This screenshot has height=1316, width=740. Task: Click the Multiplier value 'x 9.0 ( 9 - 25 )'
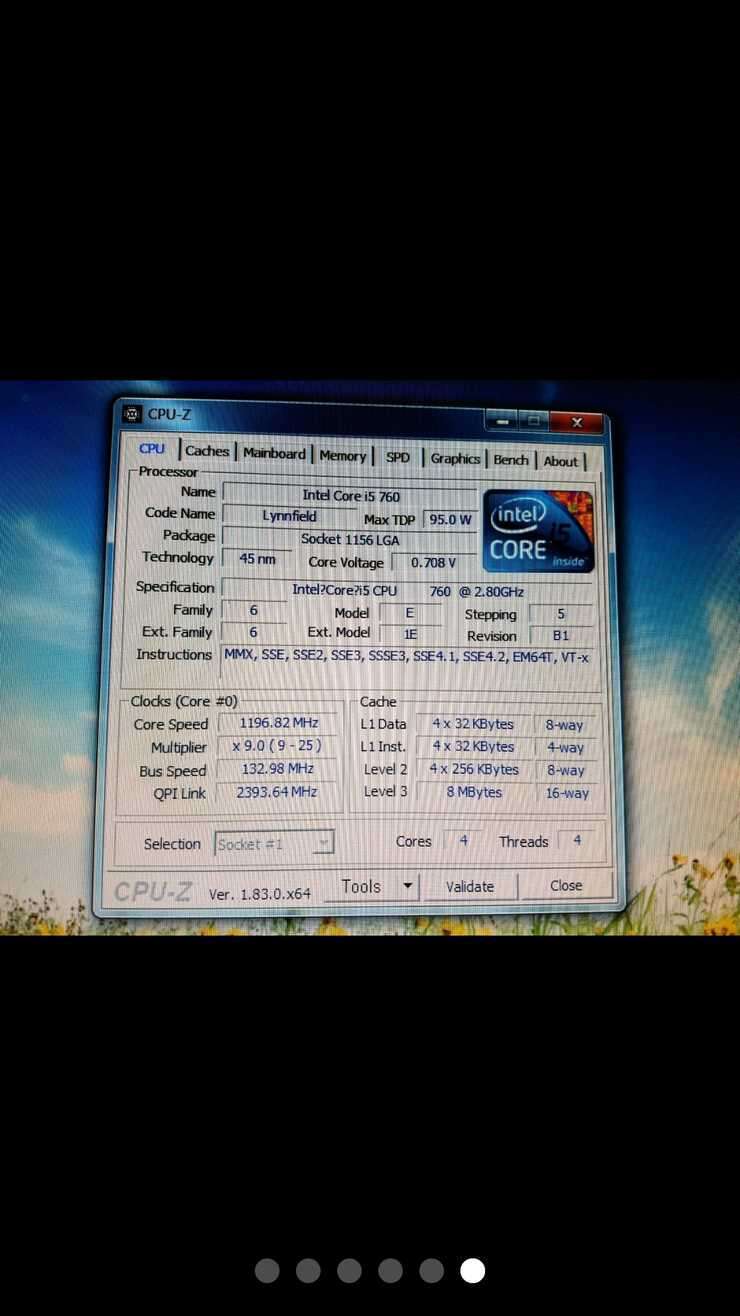click(277, 746)
